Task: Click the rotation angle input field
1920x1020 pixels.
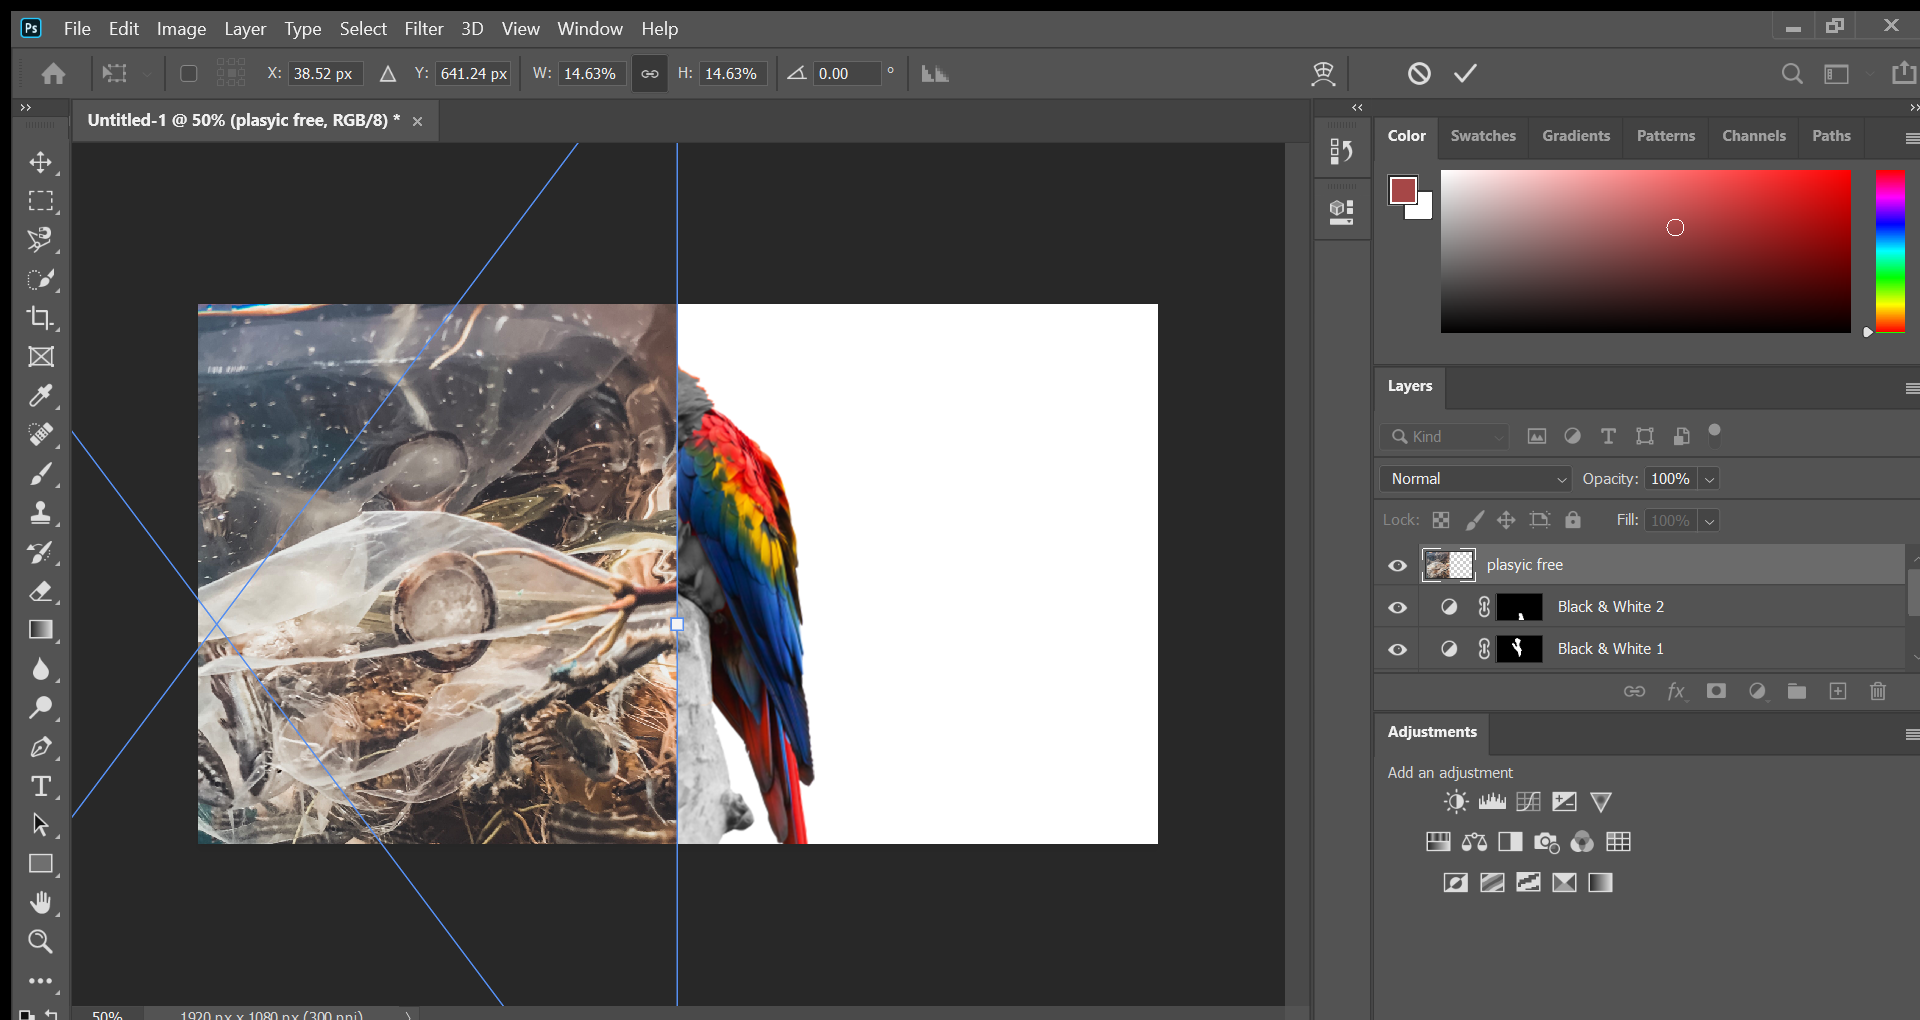Action: [846, 74]
